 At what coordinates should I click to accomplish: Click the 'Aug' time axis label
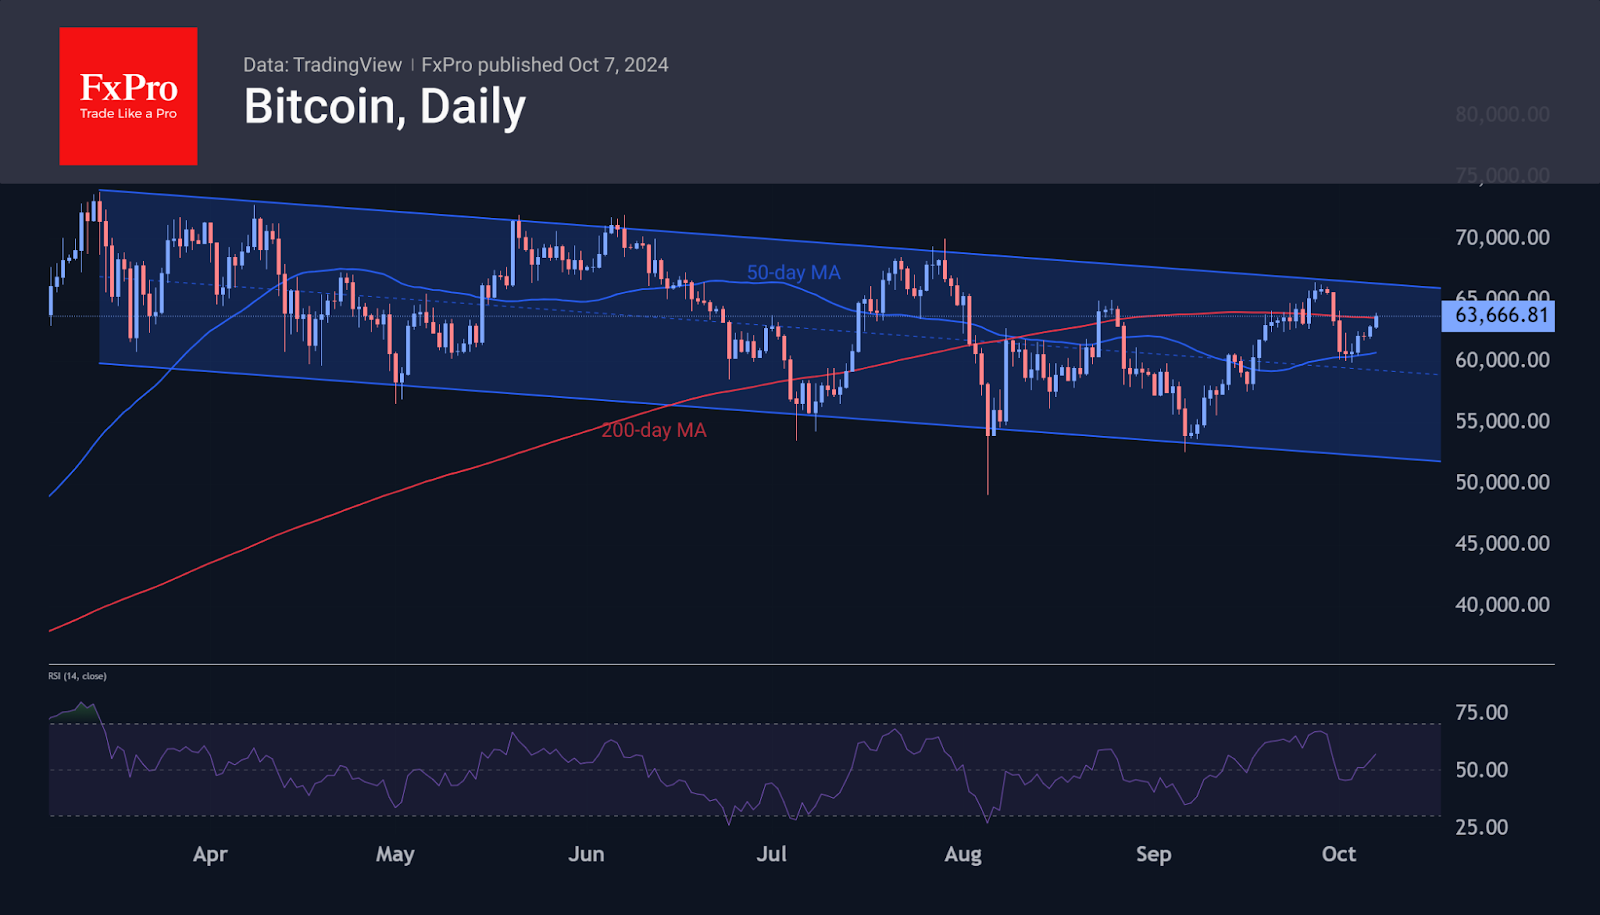963,855
